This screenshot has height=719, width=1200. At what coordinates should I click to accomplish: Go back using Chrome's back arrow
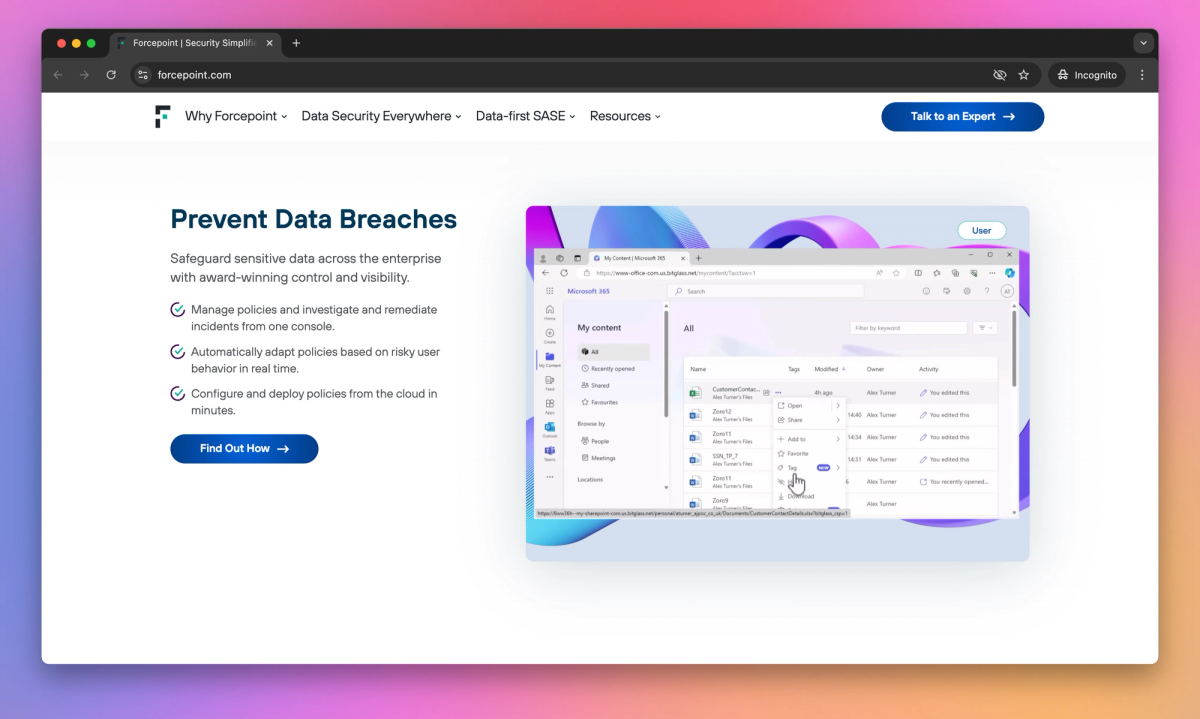58,75
